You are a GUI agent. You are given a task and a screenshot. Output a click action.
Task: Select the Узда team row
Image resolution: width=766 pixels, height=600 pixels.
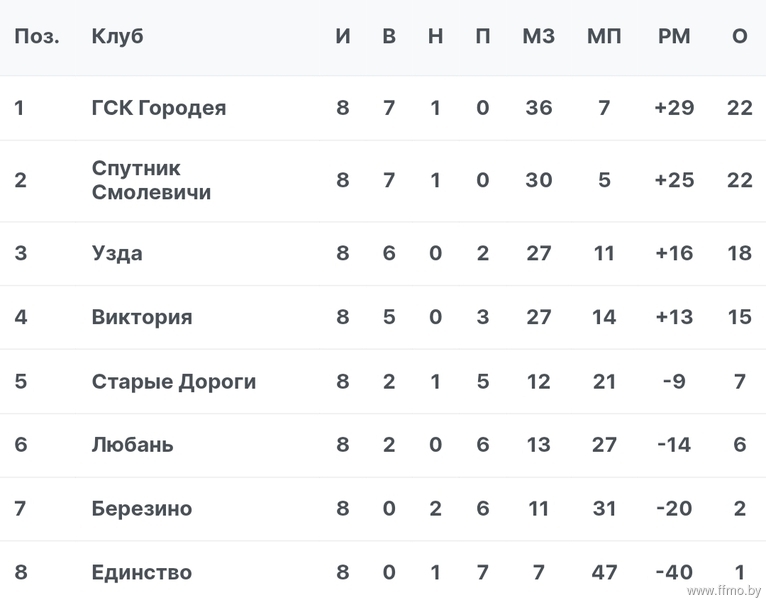(x=383, y=254)
